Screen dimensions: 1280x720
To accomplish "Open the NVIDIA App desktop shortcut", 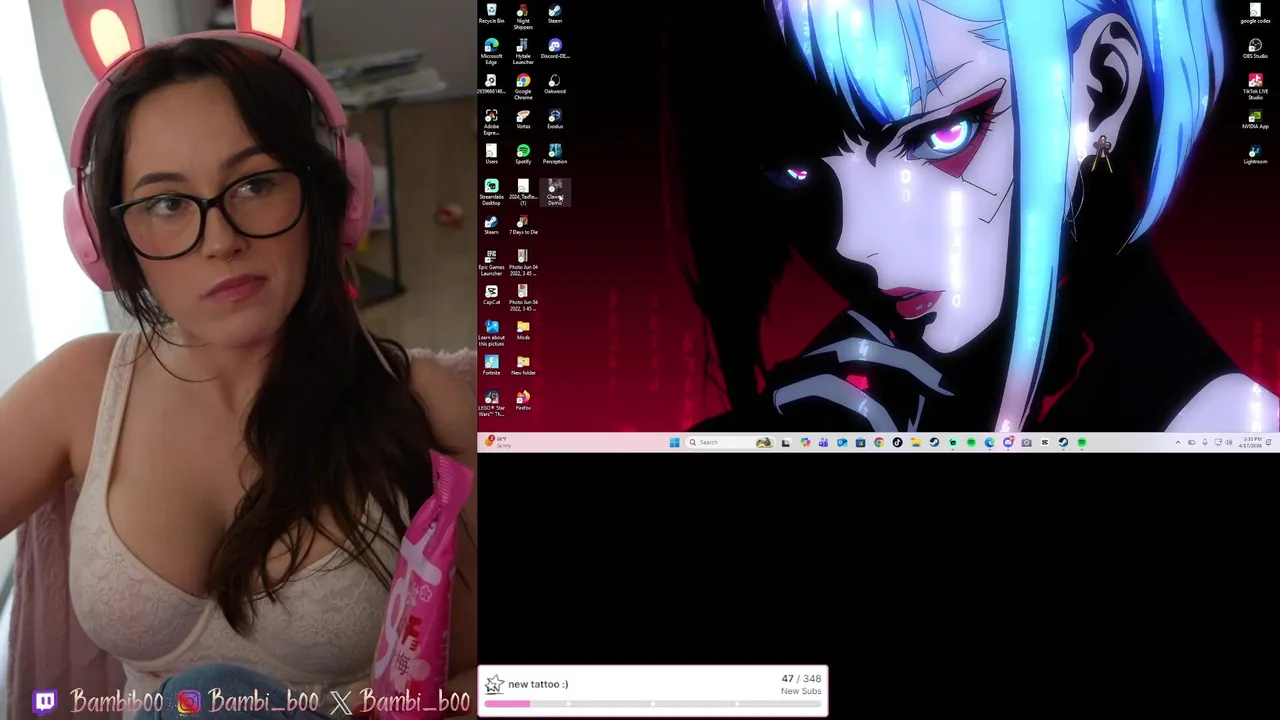I will click(x=1255, y=119).
